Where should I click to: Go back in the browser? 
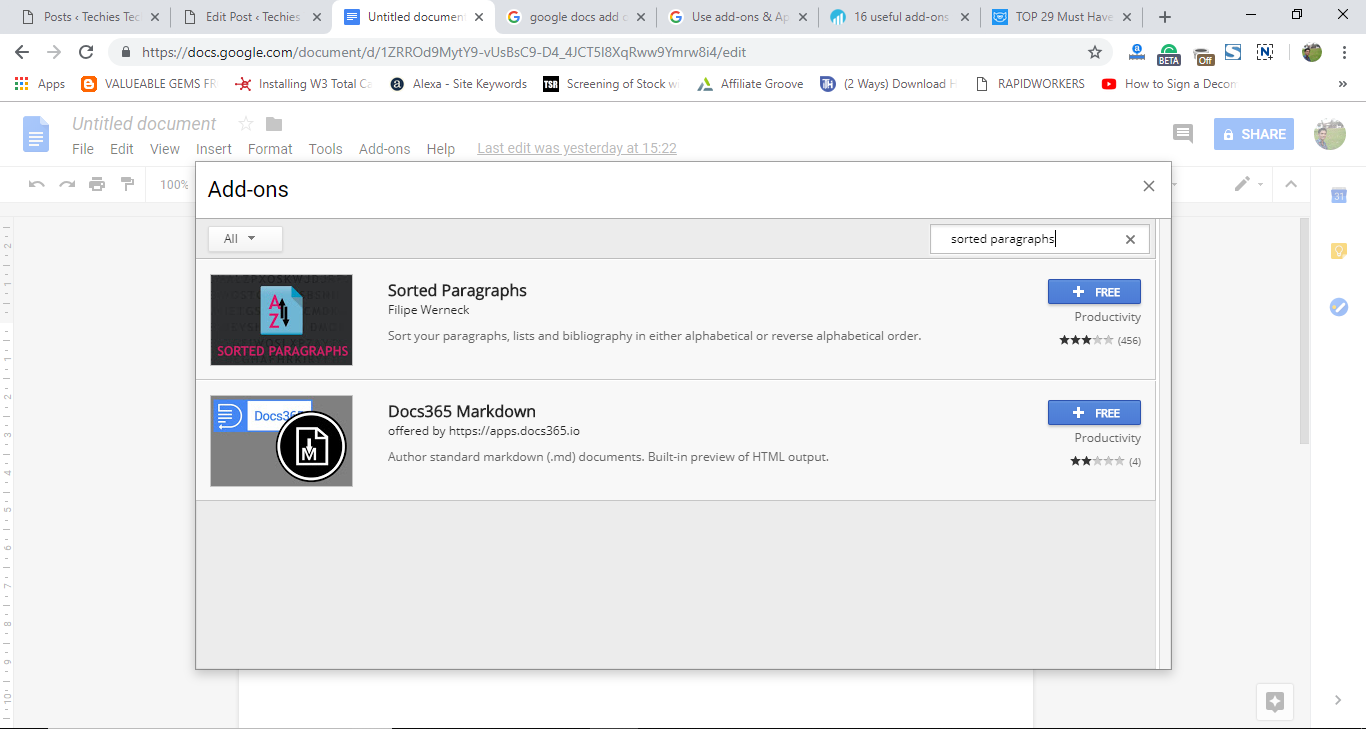click(x=23, y=52)
